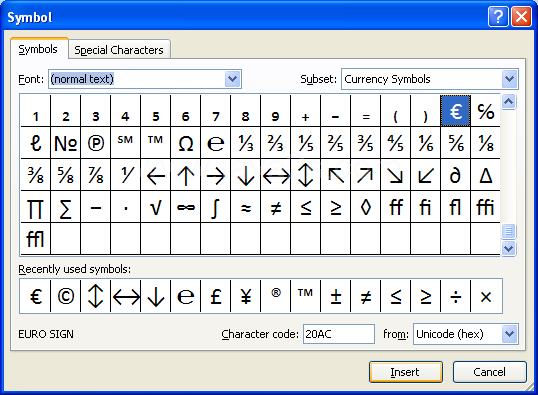Select the product (∏) symbol

(36, 207)
